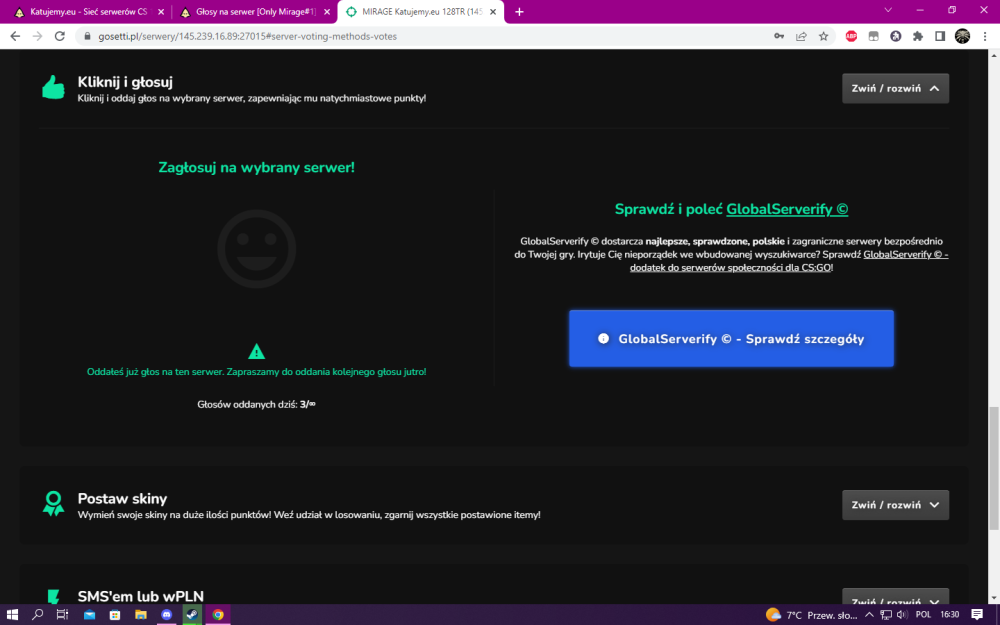This screenshot has width=1000, height=625.
Task: Open the saved passwords key icon
Action: [x=779, y=36]
